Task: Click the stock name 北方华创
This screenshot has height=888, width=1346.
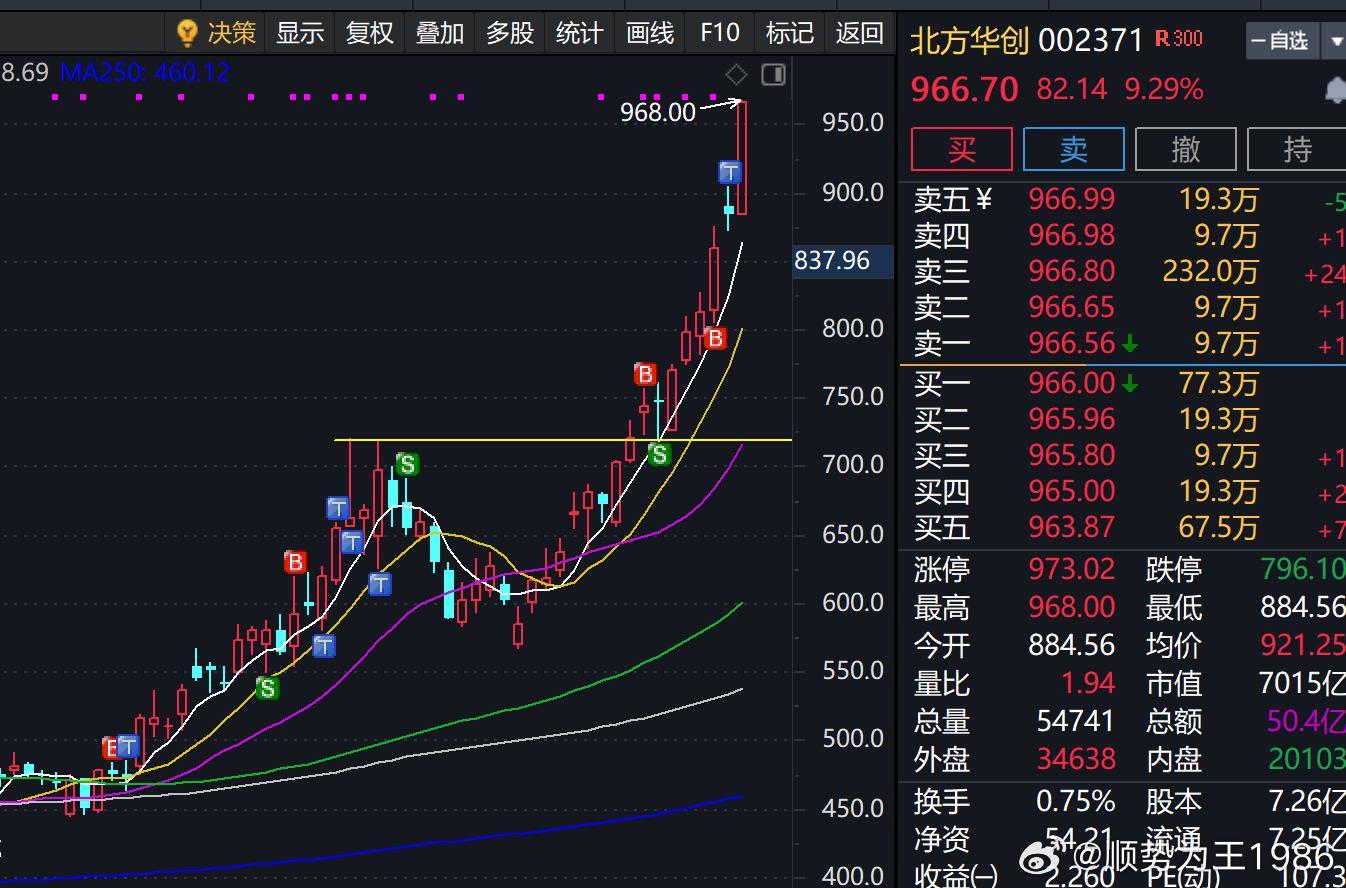Action: [x=969, y=40]
